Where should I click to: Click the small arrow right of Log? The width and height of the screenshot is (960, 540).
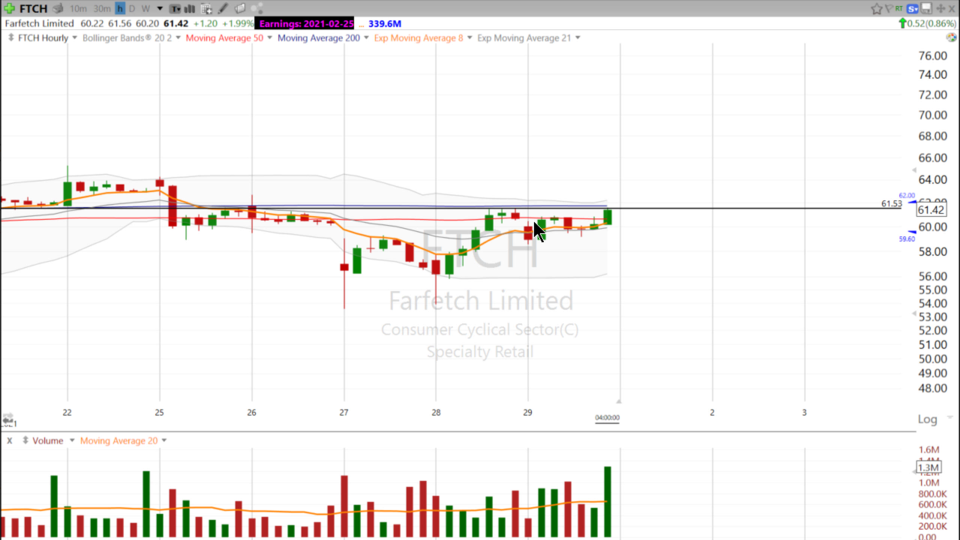(950, 417)
